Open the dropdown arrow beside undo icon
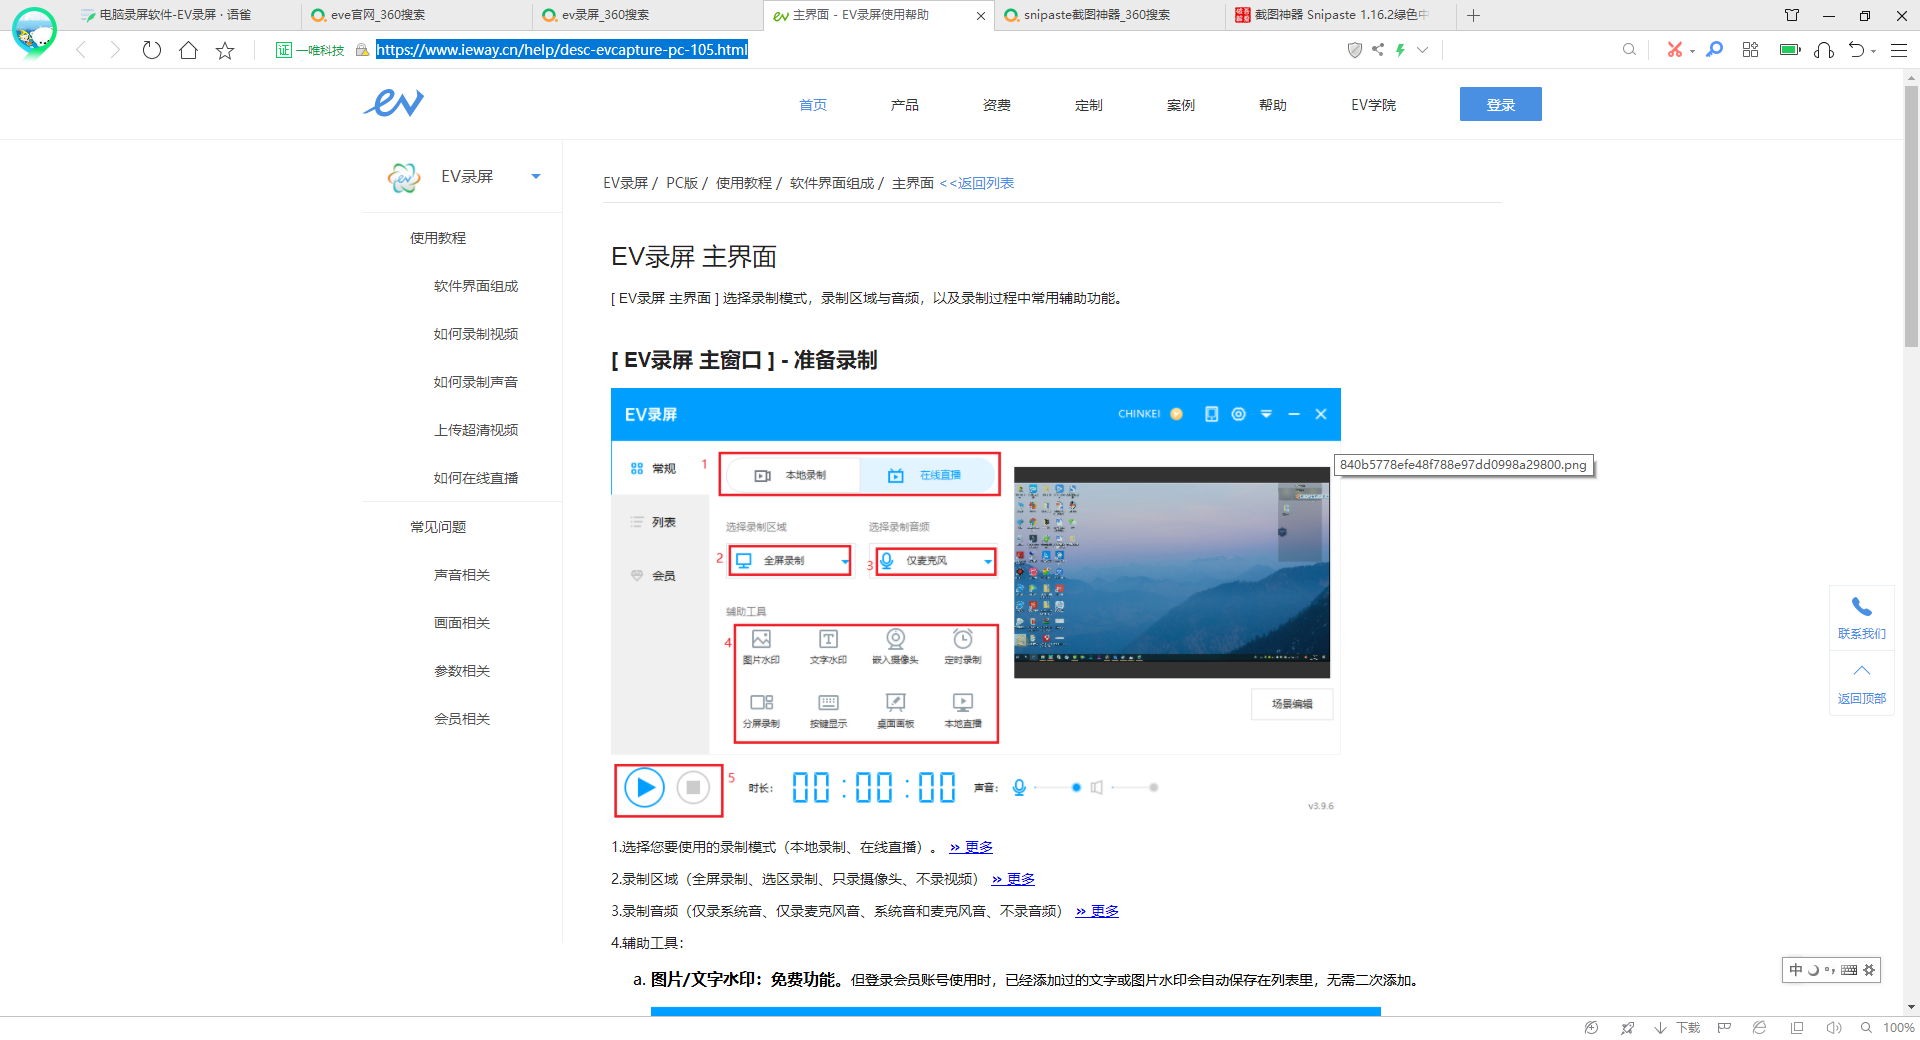The width and height of the screenshot is (1920, 1040). 1873,51
